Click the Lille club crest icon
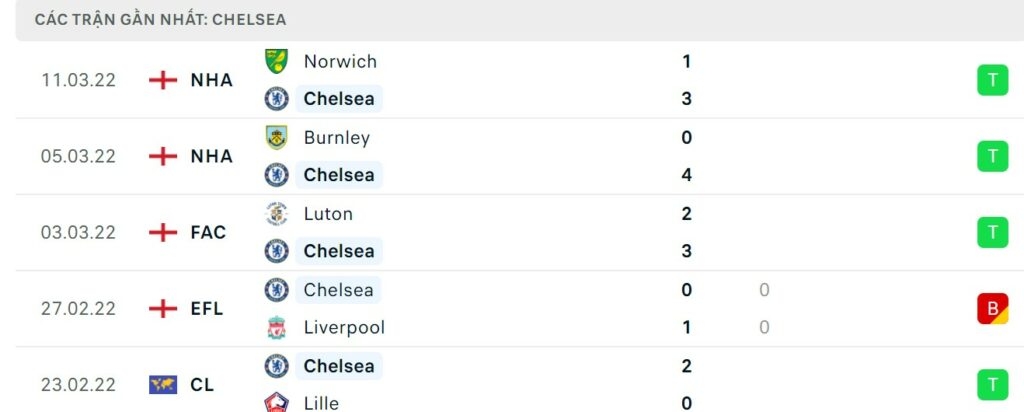Screen dimensions: 1024x412 coord(276,402)
